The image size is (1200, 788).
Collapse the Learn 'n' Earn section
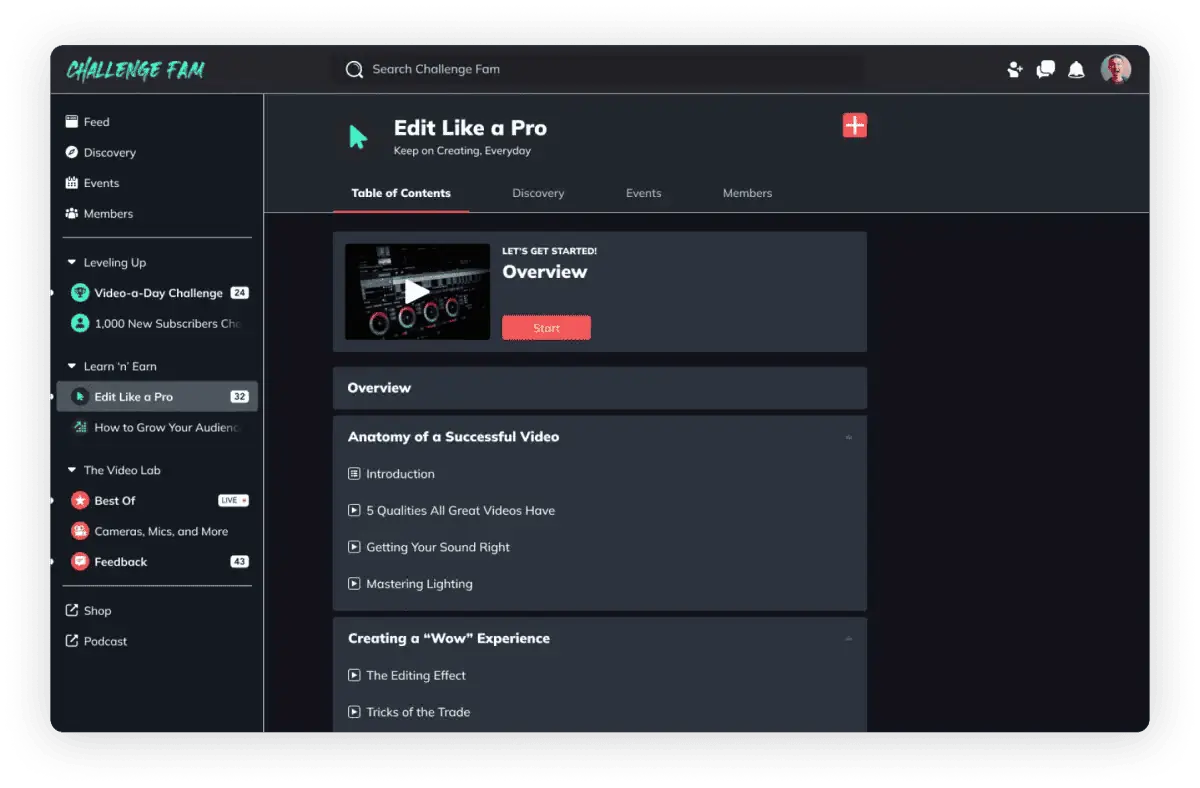(x=72, y=367)
